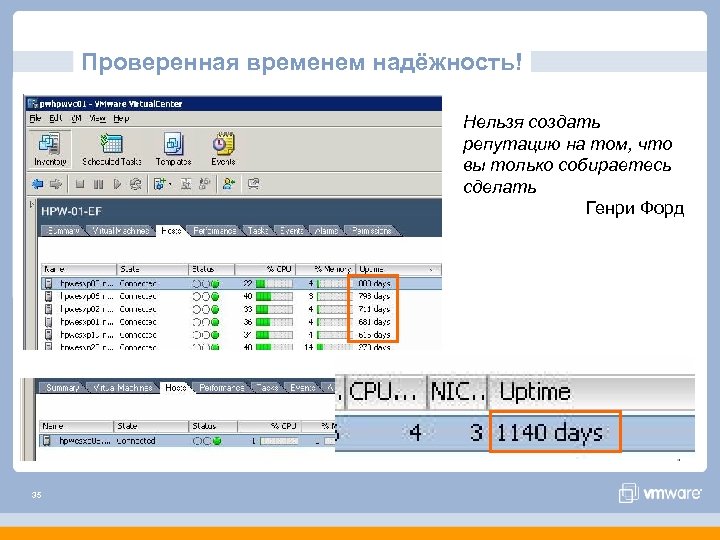Click the enlarged NIC.. column header
The image size is (720, 540).
[x=457, y=392]
